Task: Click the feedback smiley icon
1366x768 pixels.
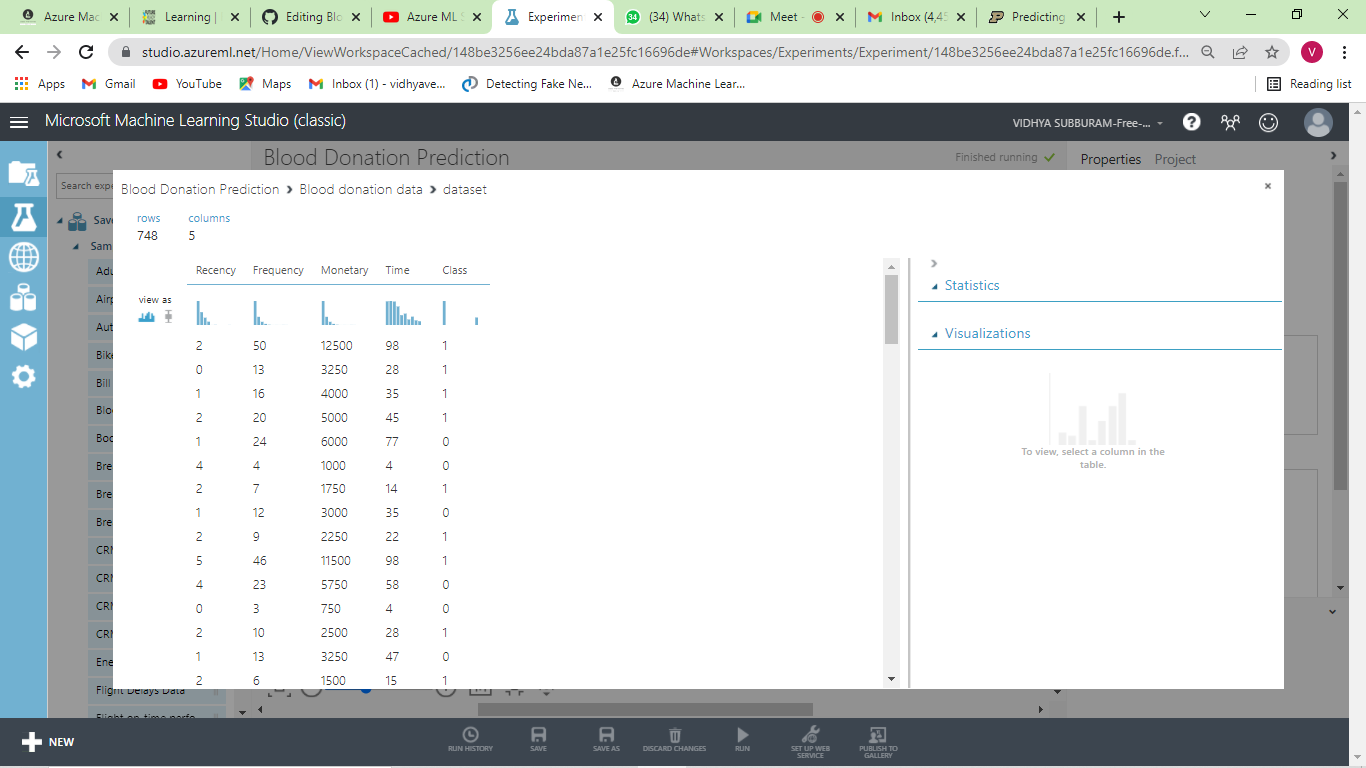Action: point(1268,122)
